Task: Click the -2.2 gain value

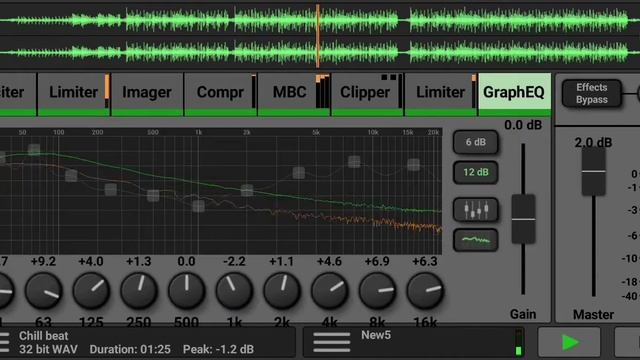Action: click(234, 261)
